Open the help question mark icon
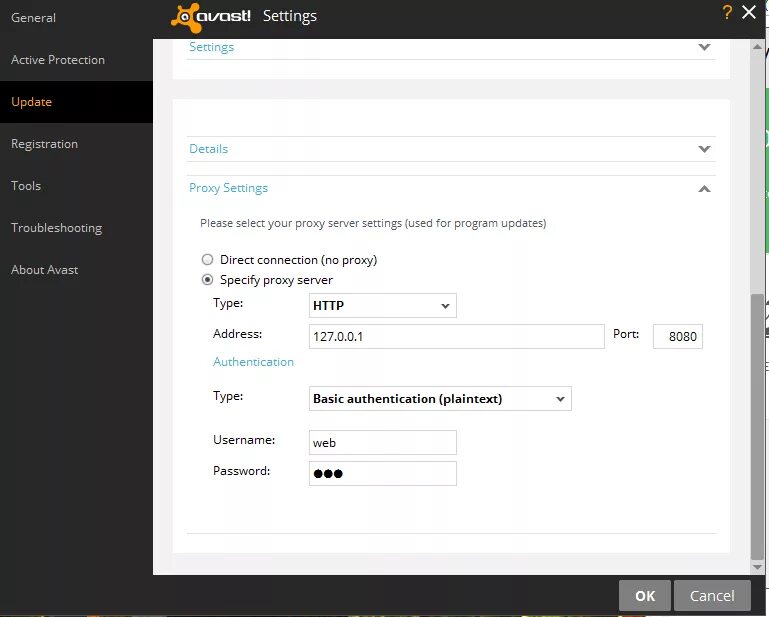The height and width of the screenshot is (617, 769). (727, 12)
